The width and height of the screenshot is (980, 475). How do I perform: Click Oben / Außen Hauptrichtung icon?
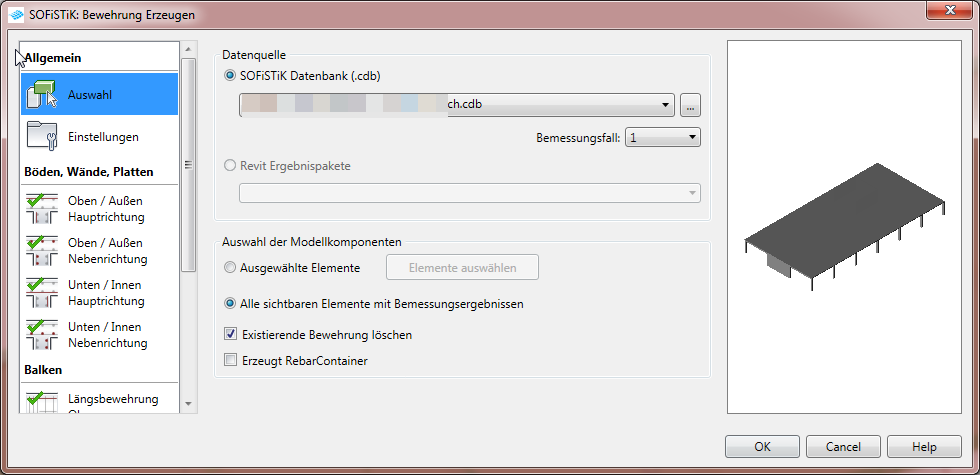click(40, 209)
